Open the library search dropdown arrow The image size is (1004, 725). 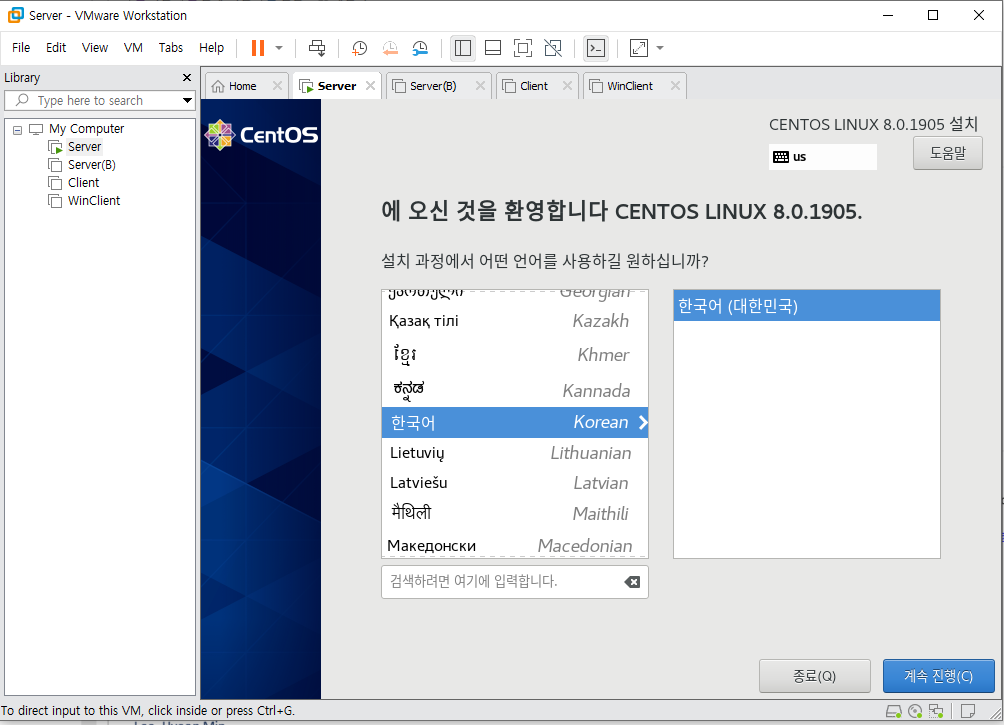187,101
